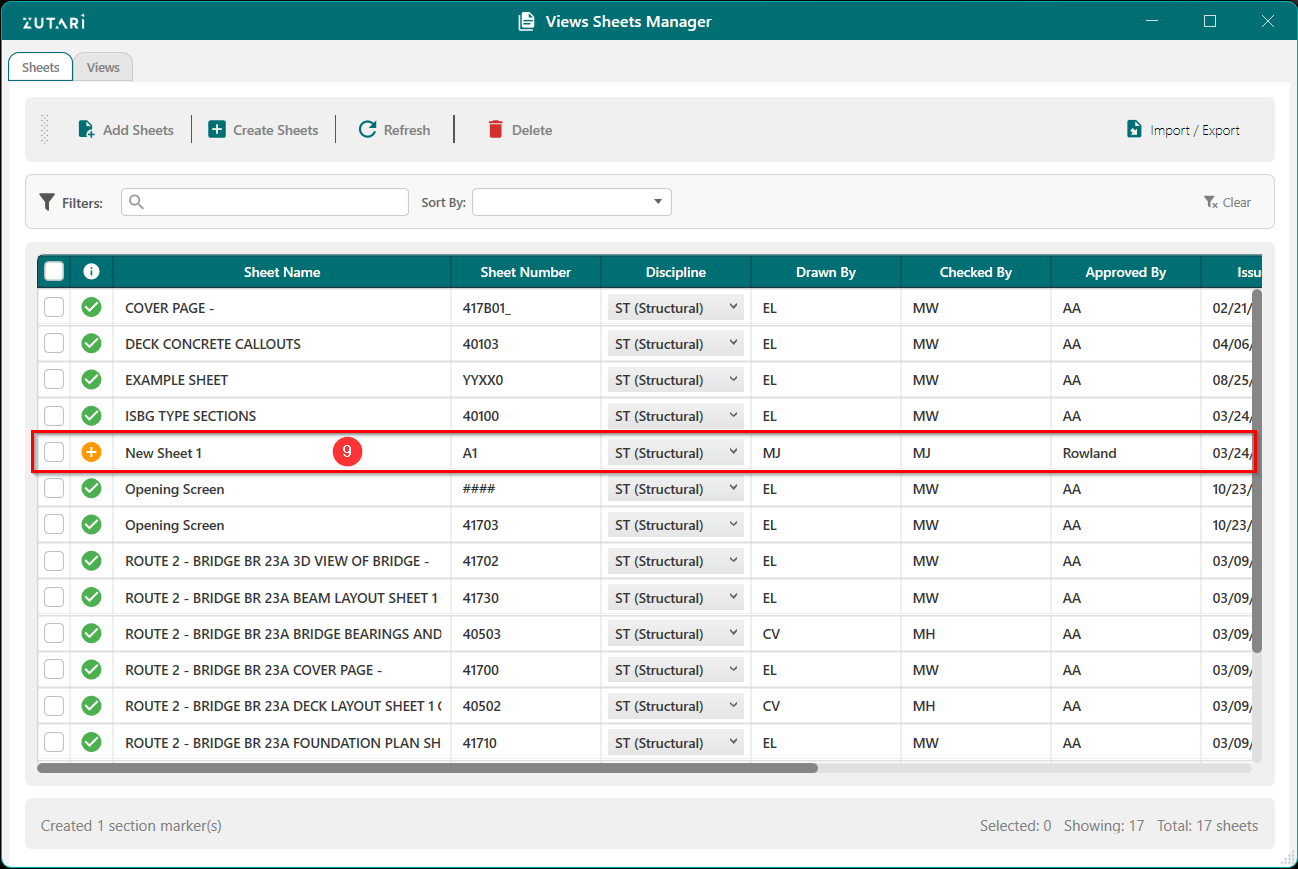Expand Discipline dropdown for DECK CONCRETE CALLOUTS
The height and width of the screenshot is (869, 1298).
(x=675, y=344)
